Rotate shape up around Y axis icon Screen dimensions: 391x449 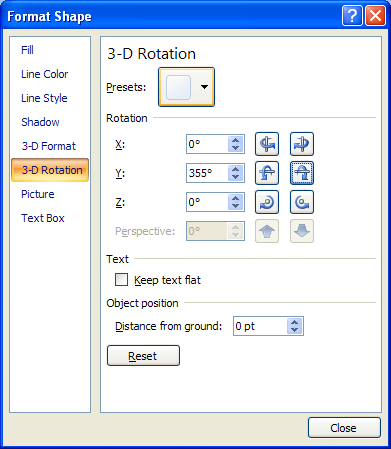267,173
